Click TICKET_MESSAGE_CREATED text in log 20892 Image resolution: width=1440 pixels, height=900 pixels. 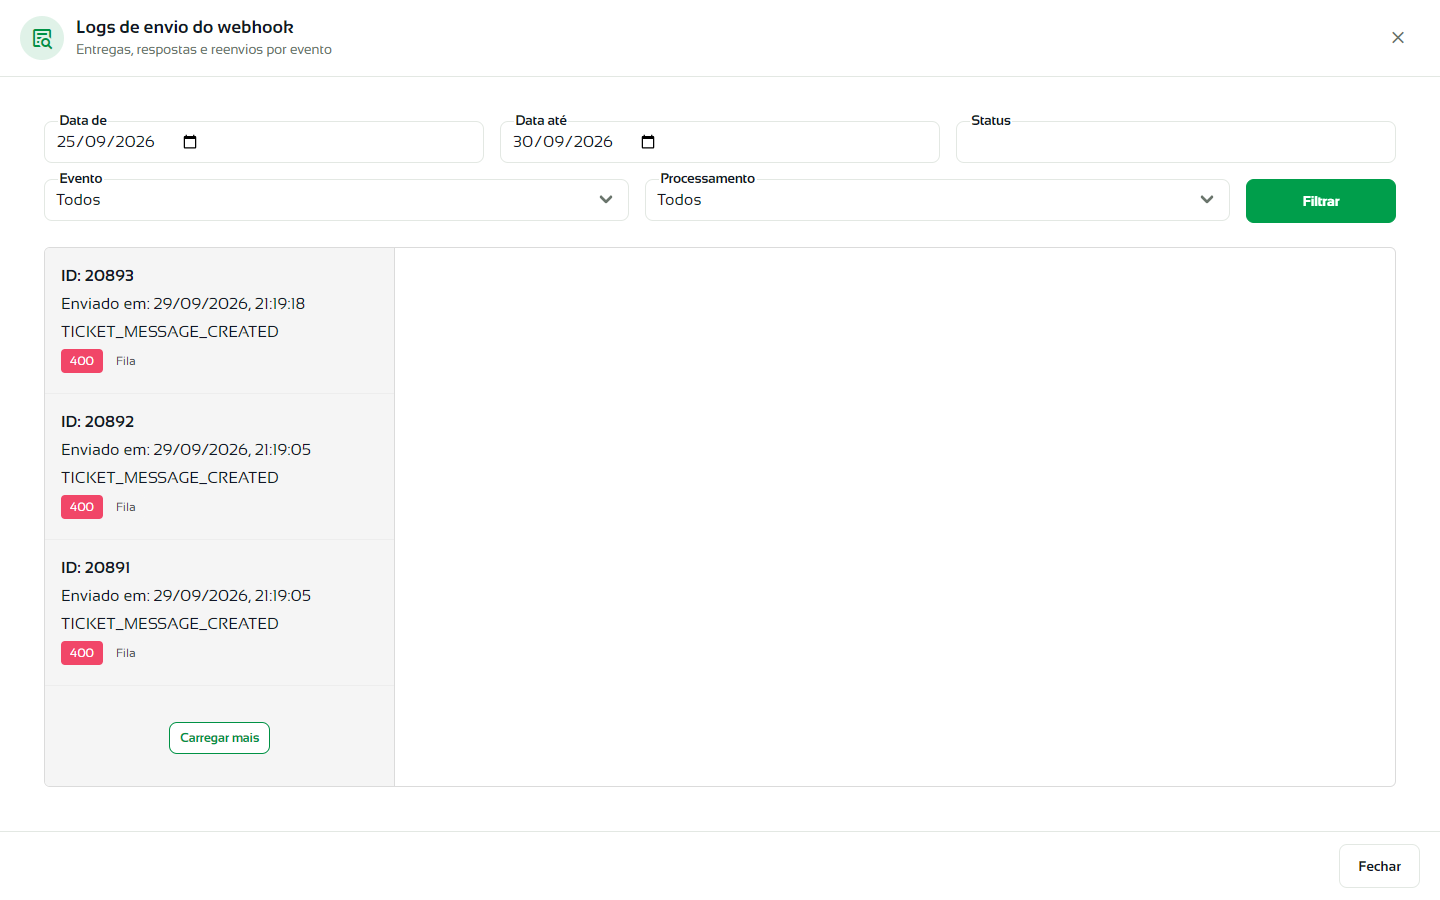pos(170,477)
